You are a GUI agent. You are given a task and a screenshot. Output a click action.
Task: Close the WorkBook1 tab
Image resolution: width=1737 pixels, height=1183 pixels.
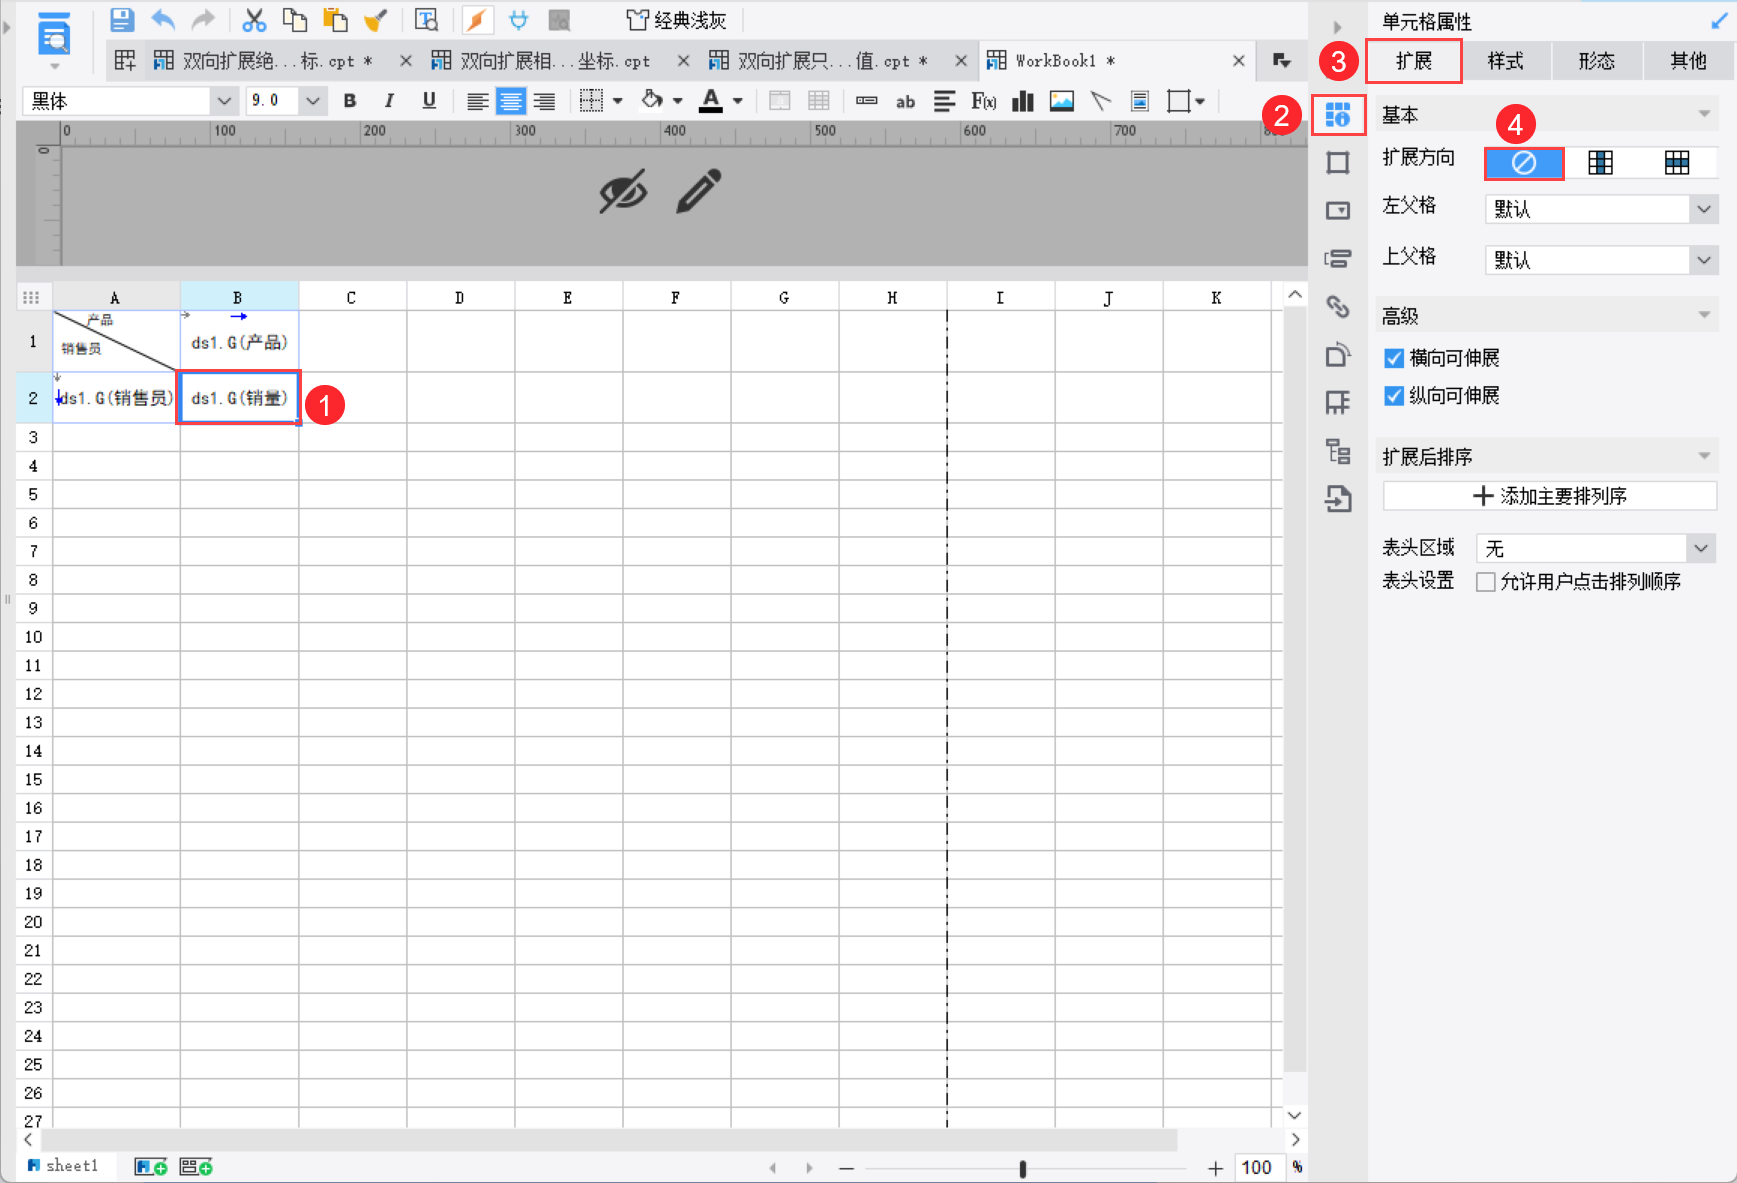pyautogui.click(x=1239, y=61)
